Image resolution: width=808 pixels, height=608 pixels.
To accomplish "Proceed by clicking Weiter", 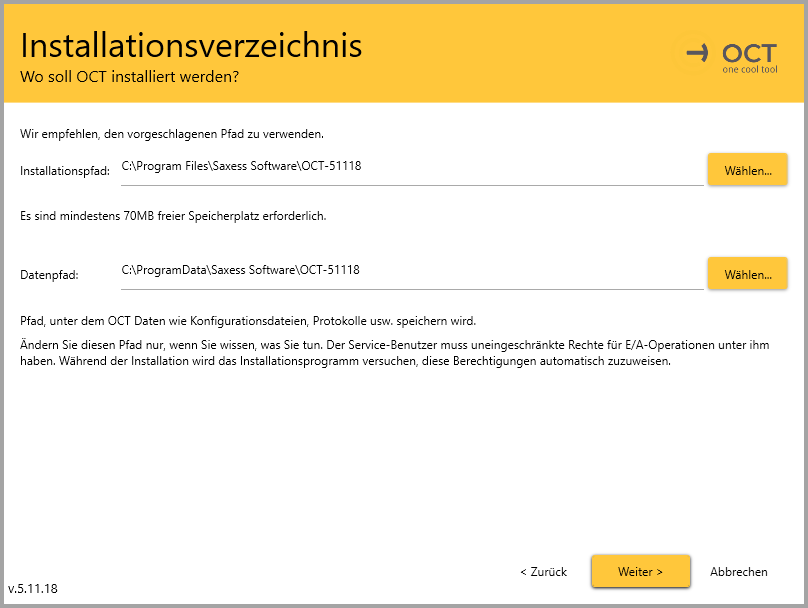I will click(x=640, y=572).
